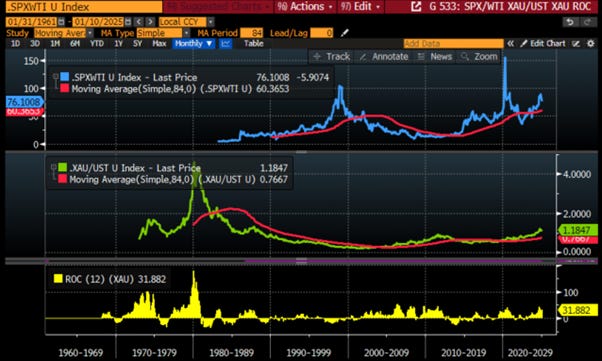Select the 1Y time range
The height and width of the screenshot is (361, 602).
click(118, 43)
